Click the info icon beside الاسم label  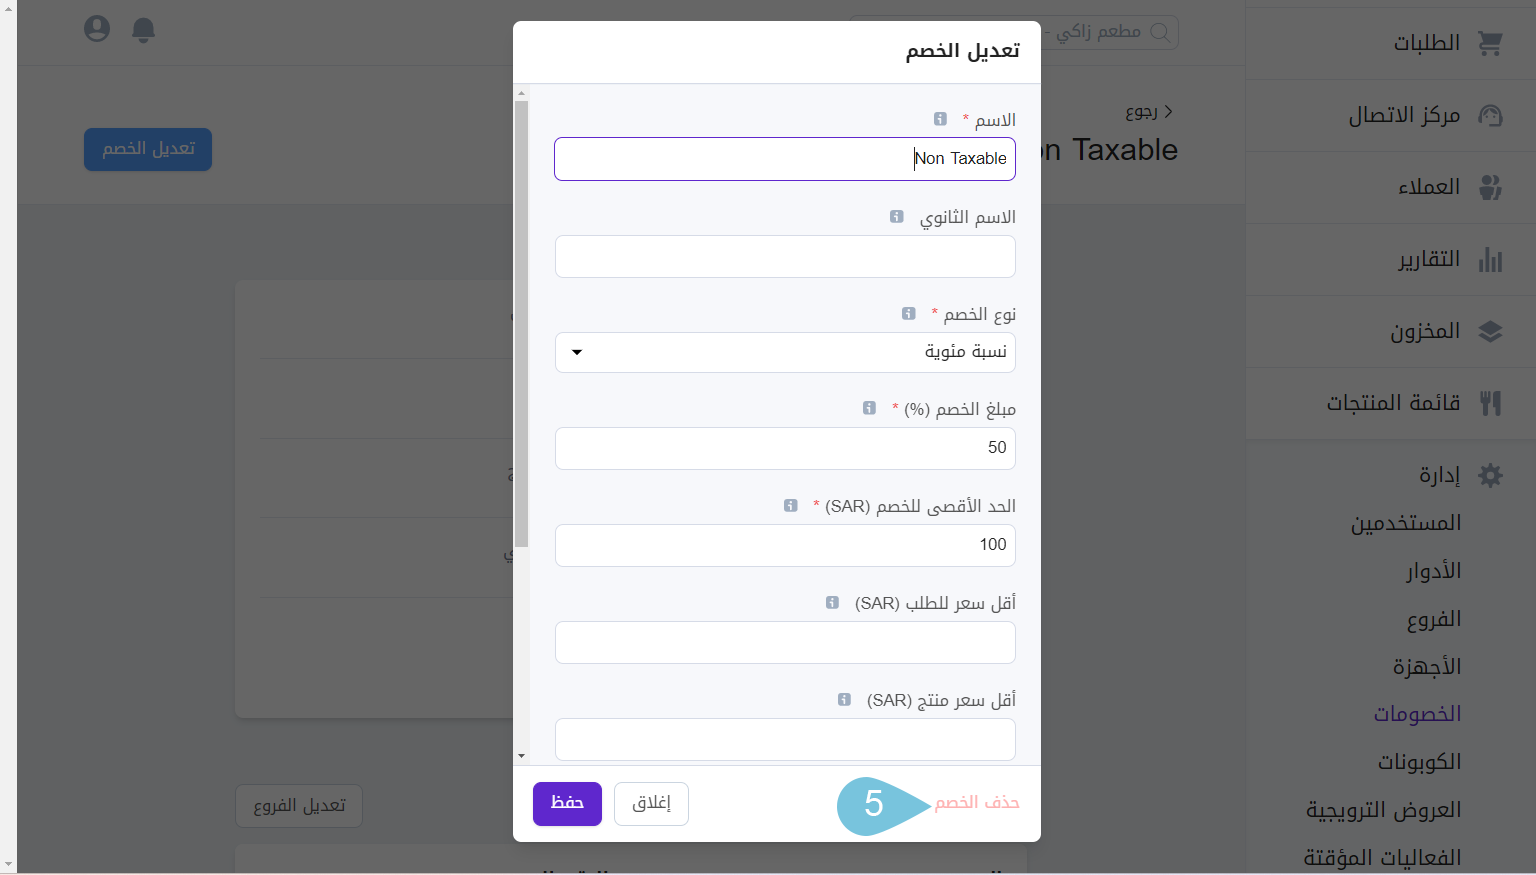(x=940, y=119)
